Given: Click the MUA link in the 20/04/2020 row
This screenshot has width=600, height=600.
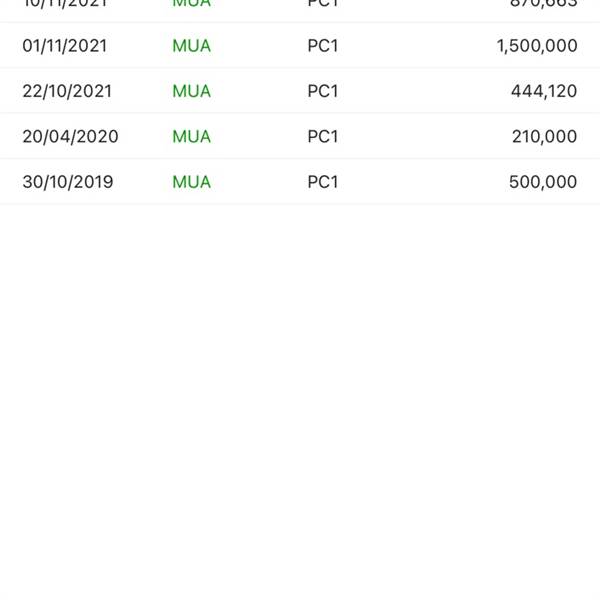Looking at the screenshot, I should (x=191, y=136).
